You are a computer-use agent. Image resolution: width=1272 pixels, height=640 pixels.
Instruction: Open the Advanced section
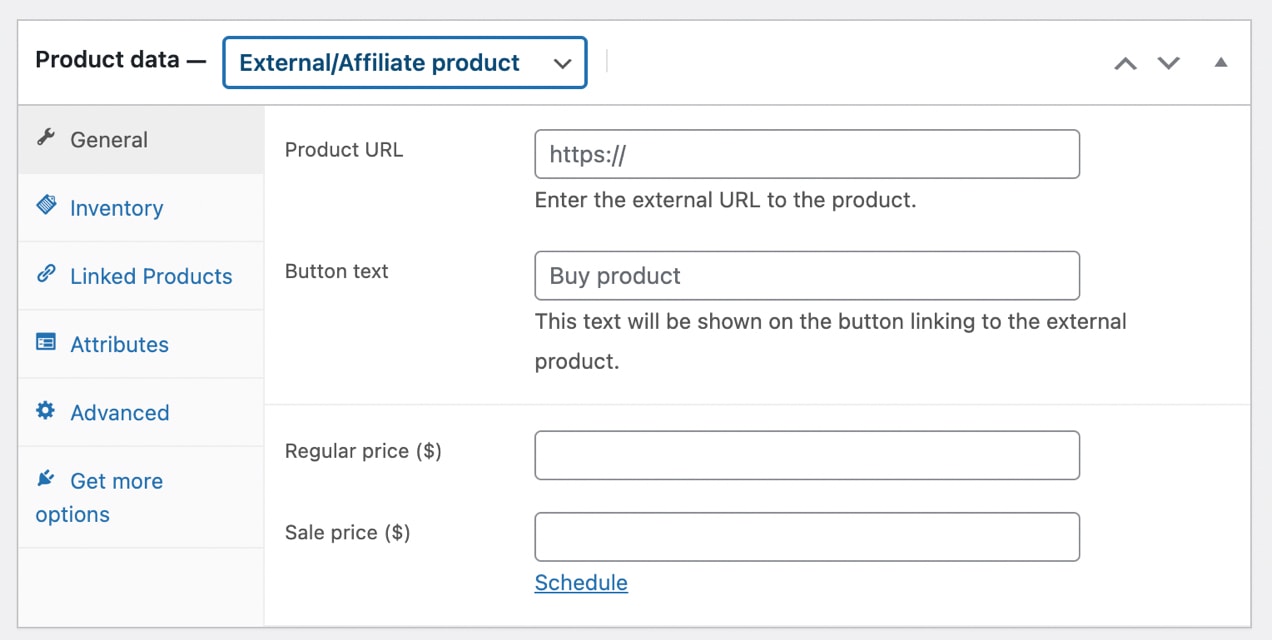point(119,412)
